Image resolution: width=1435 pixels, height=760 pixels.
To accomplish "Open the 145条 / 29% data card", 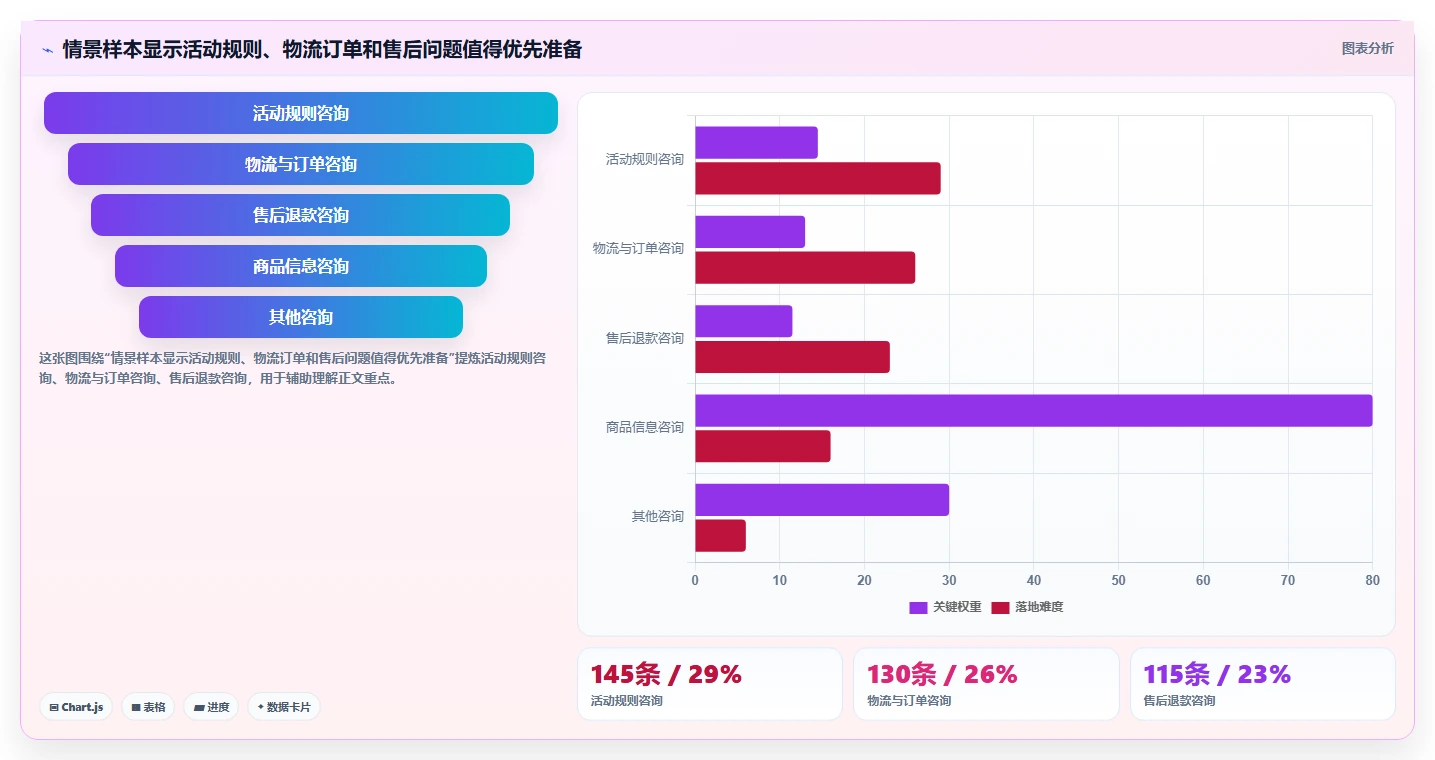I will pos(710,684).
